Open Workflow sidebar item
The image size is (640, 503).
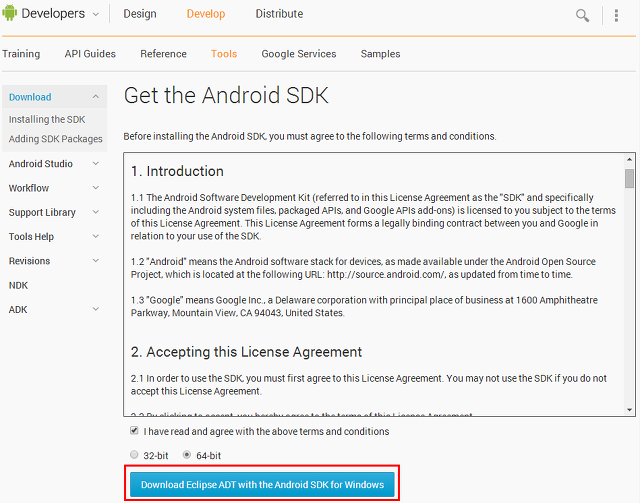pos(29,188)
